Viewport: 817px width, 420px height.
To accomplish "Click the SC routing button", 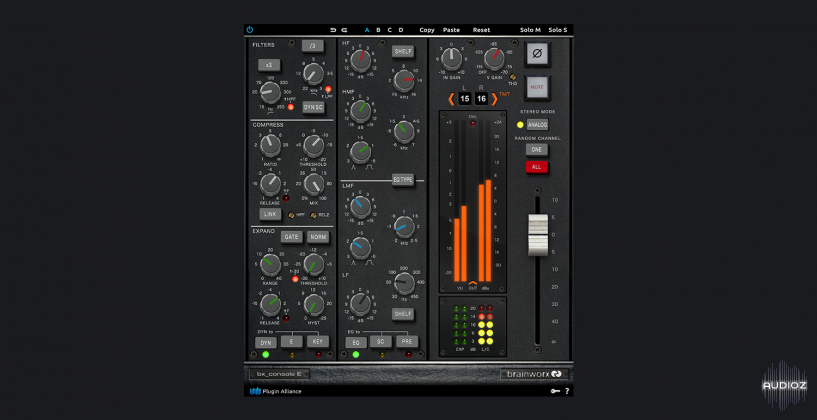I will click(381, 342).
